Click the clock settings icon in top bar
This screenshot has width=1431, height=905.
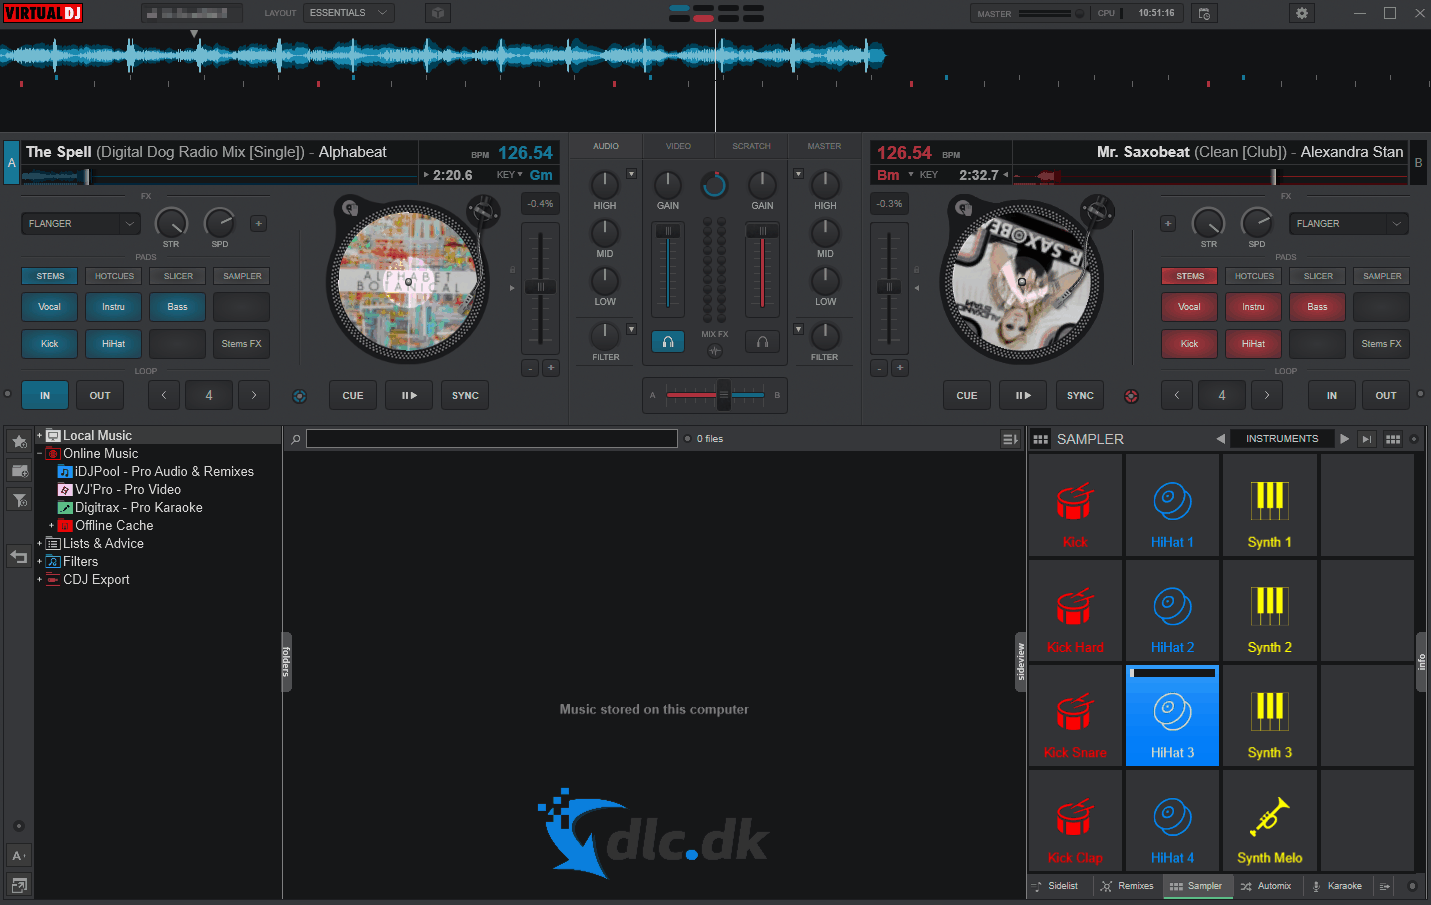coord(1204,13)
